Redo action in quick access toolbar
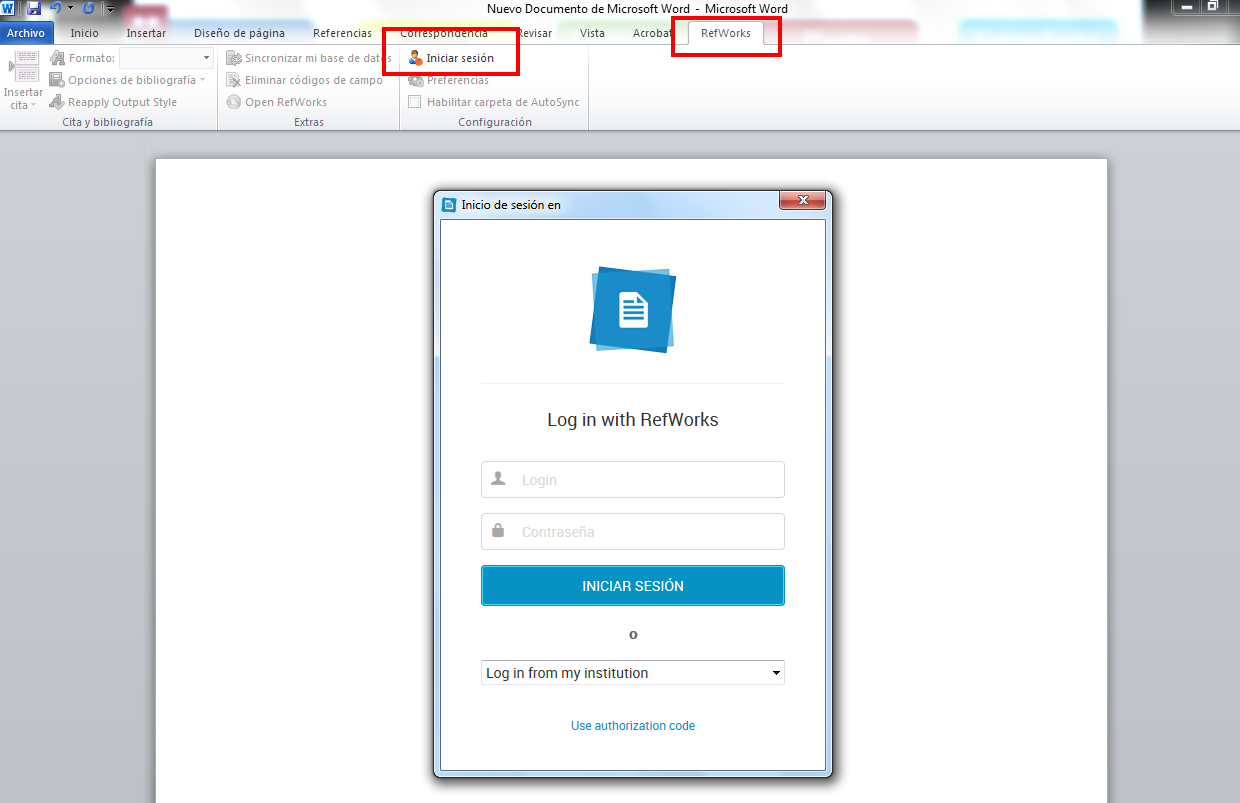 pos(88,8)
